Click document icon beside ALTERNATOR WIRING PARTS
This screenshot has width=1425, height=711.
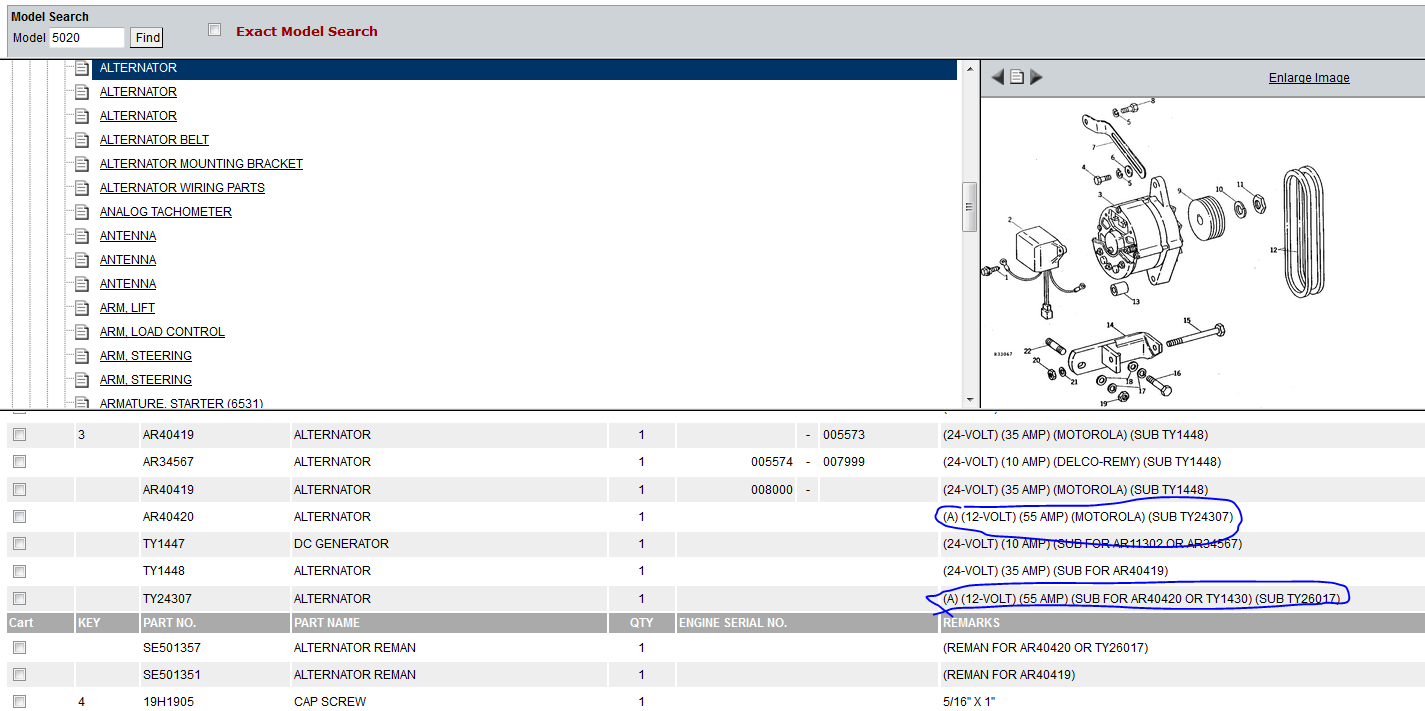pos(82,188)
